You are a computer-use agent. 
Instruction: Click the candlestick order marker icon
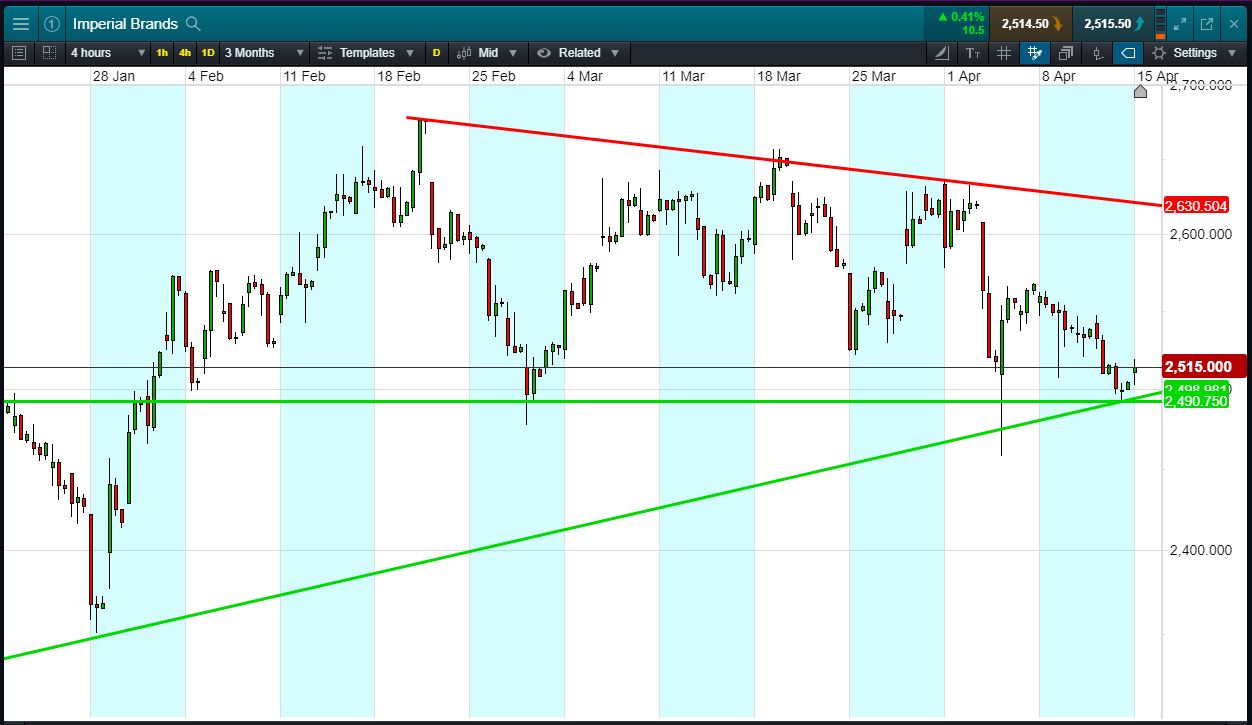(x=1097, y=53)
